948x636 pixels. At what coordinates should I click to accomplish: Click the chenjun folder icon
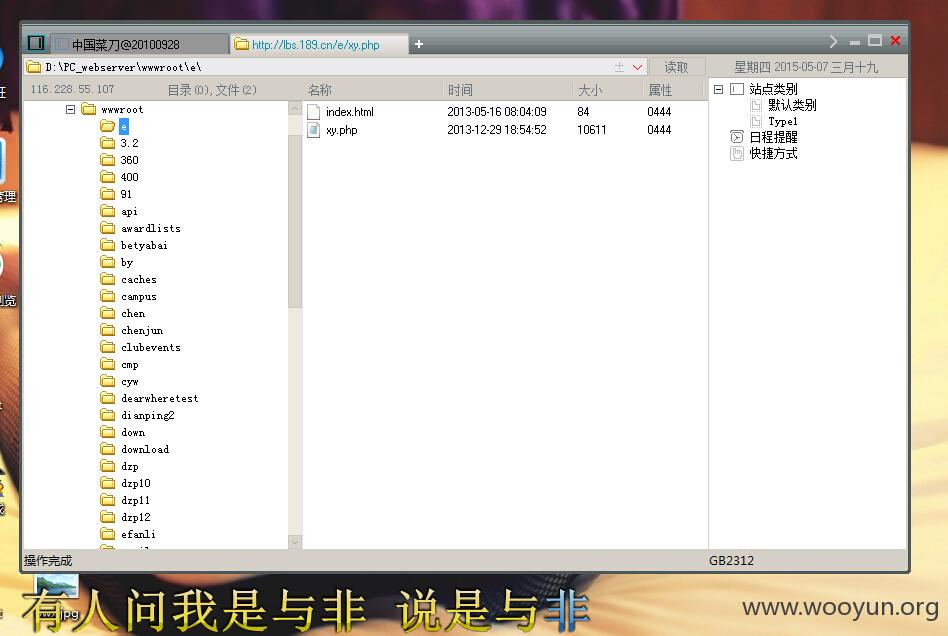click(x=108, y=330)
